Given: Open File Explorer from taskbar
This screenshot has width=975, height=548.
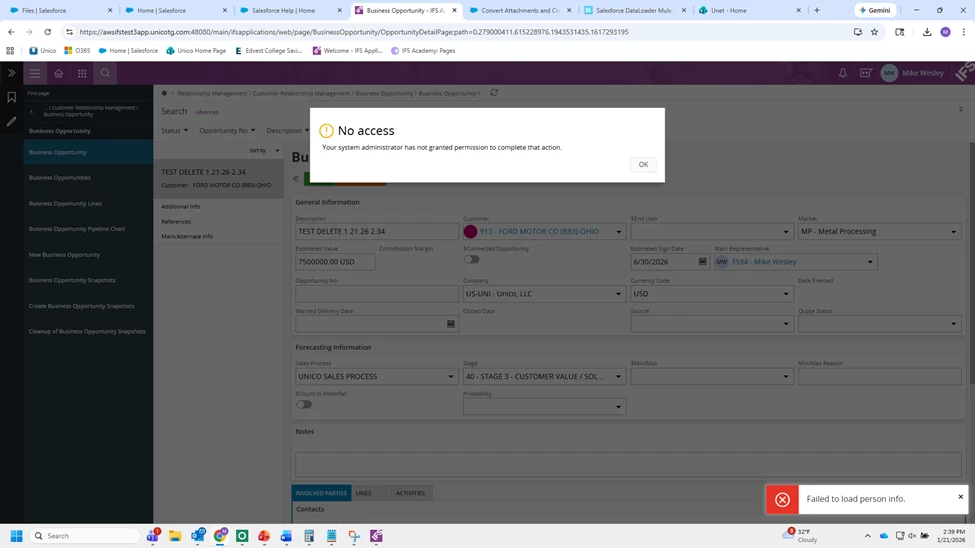Looking at the screenshot, I should (175, 536).
